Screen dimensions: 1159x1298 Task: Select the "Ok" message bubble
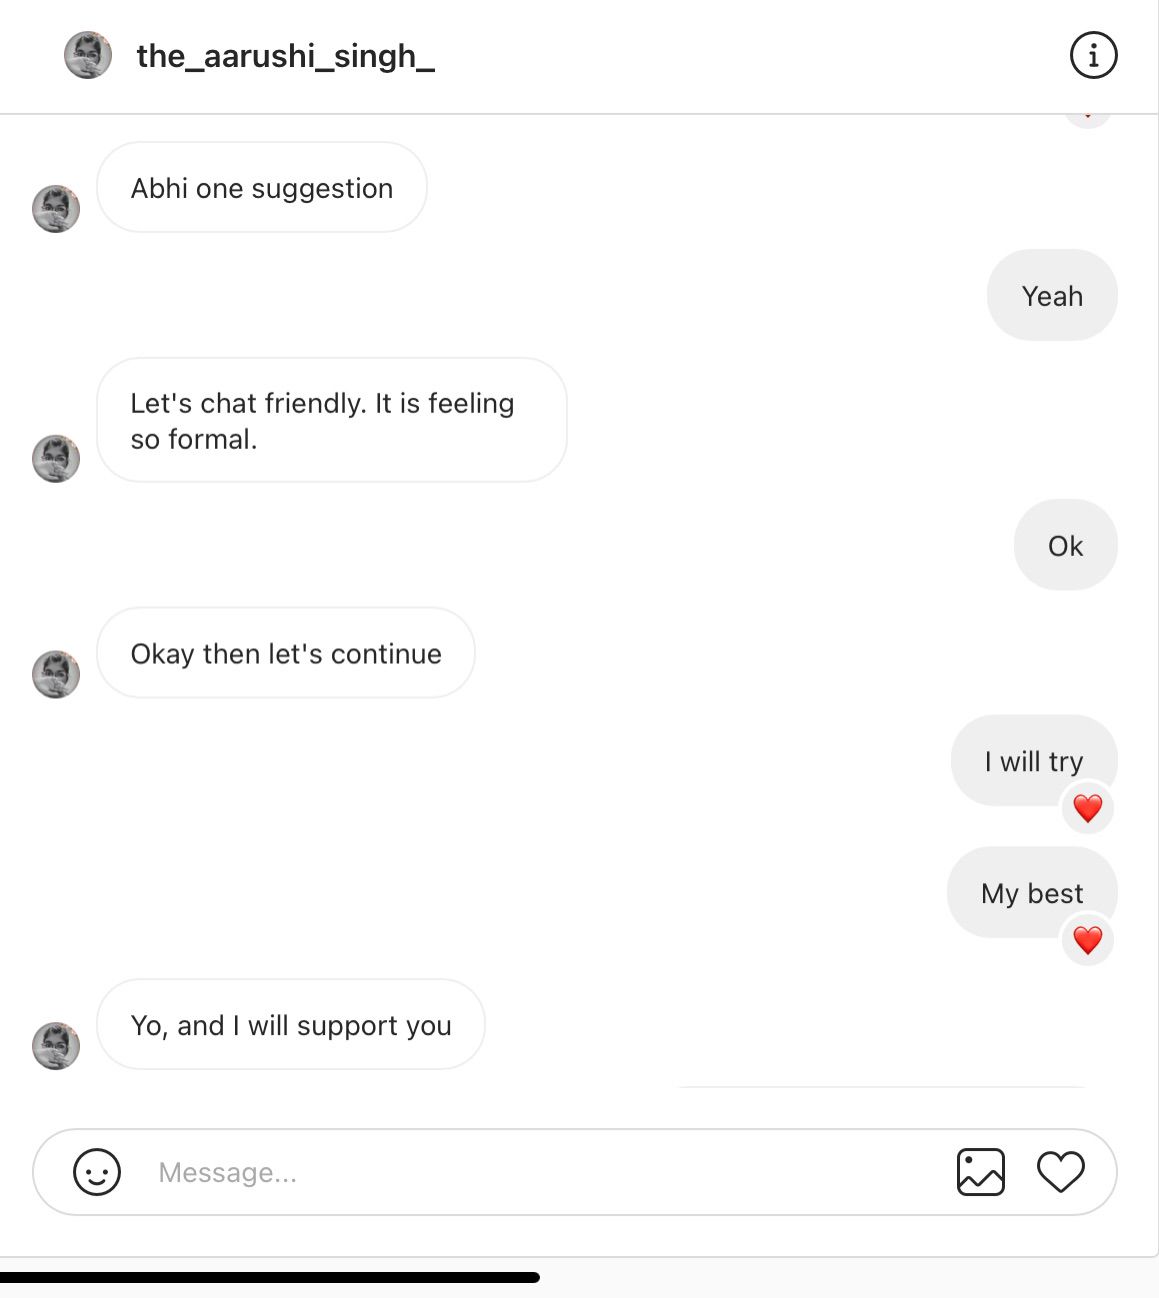1066,545
